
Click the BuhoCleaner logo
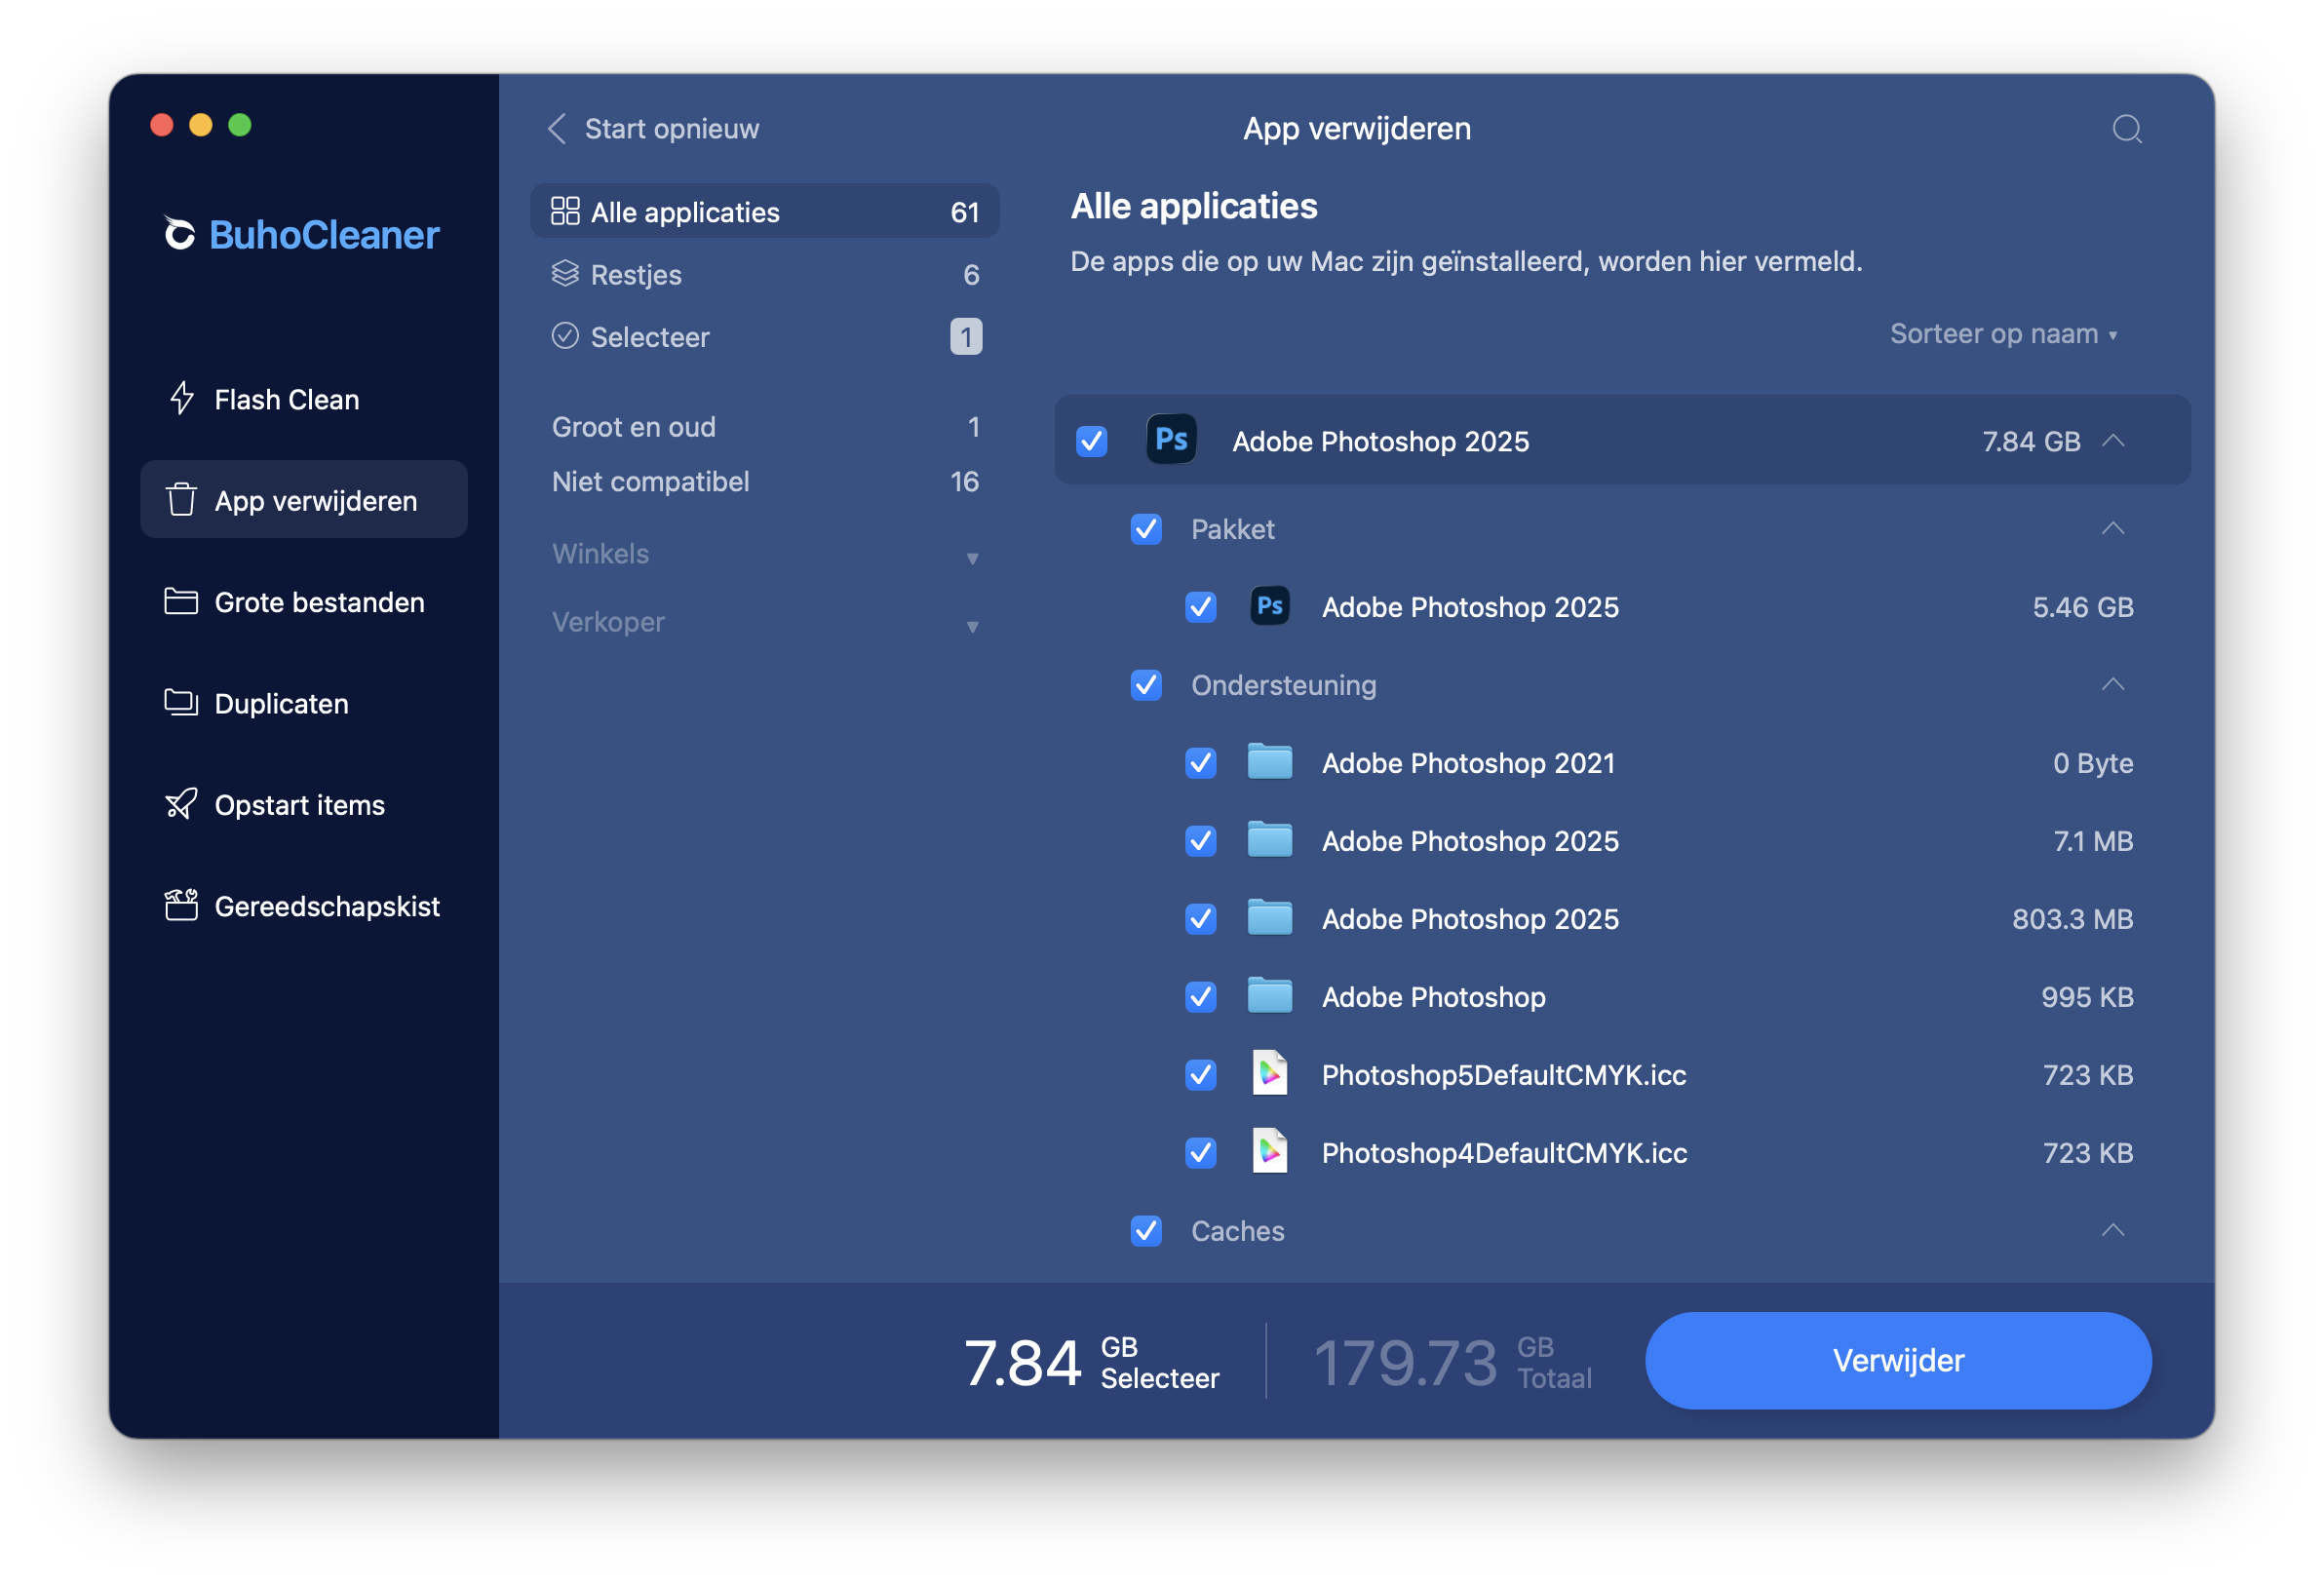pyautogui.click(x=302, y=235)
